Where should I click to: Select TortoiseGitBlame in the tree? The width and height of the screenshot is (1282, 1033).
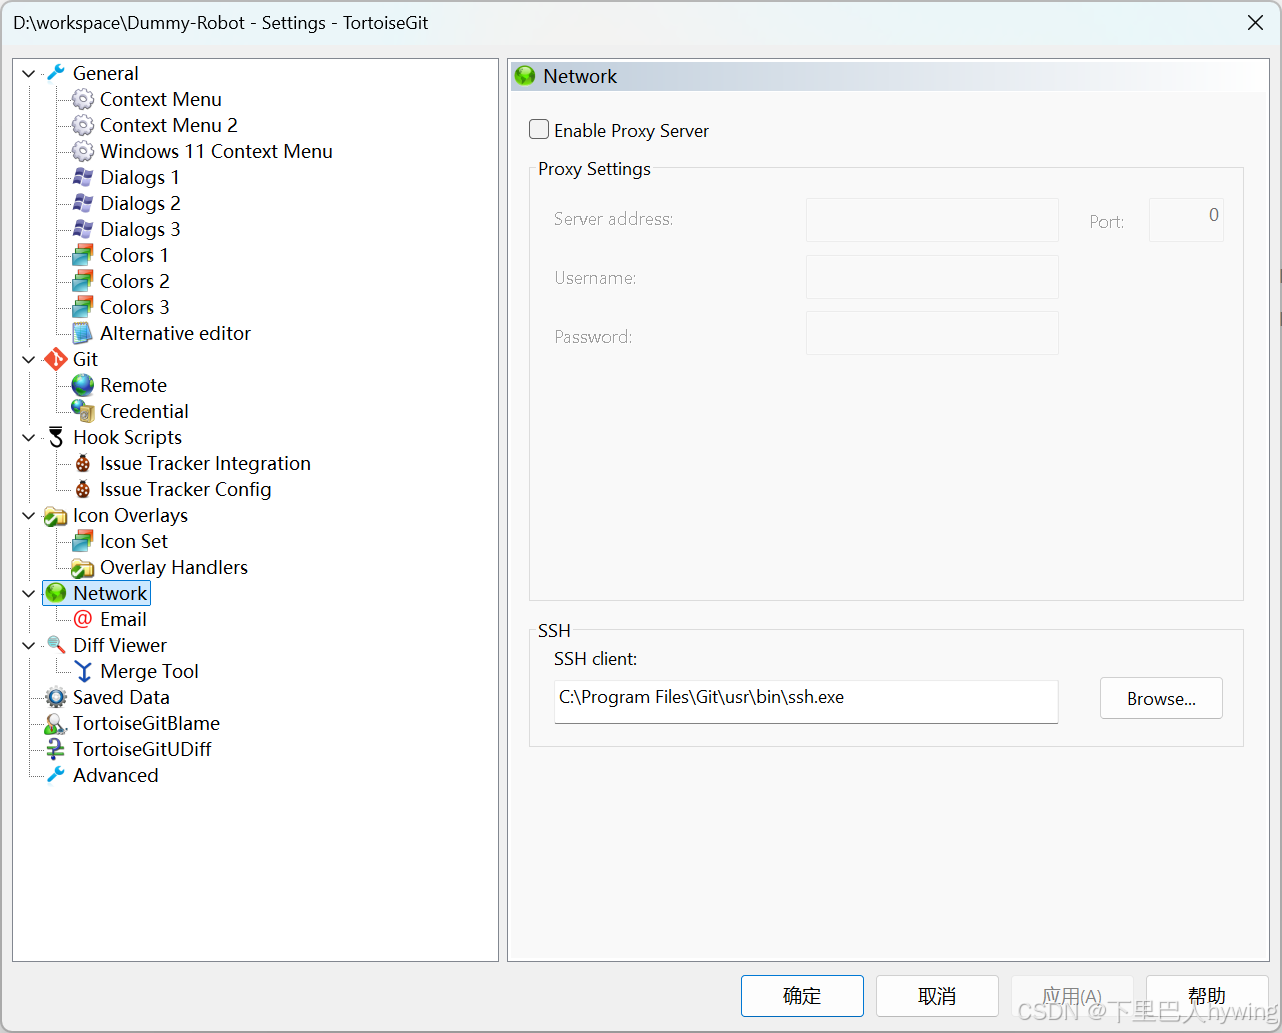(146, 723)
